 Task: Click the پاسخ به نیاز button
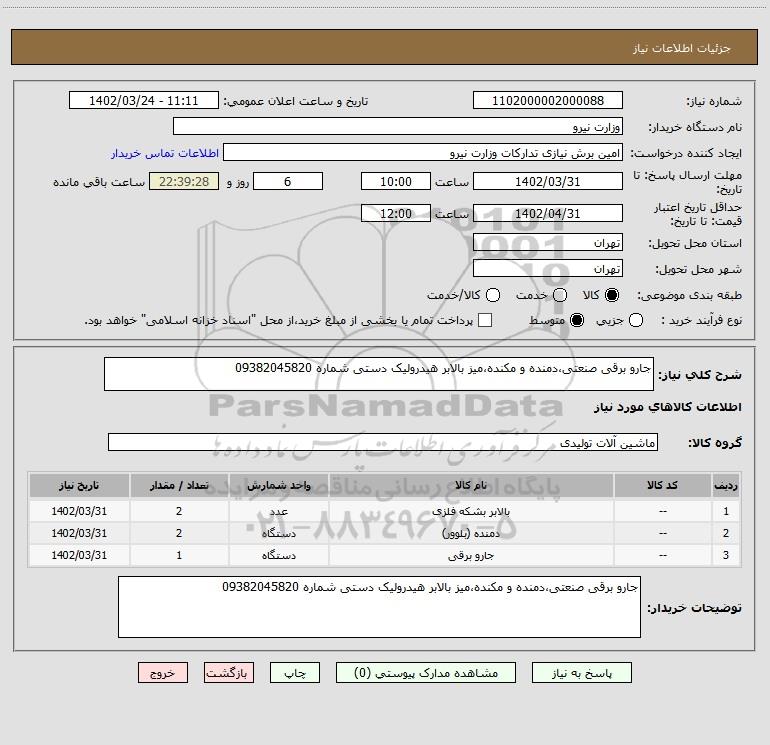582,673
